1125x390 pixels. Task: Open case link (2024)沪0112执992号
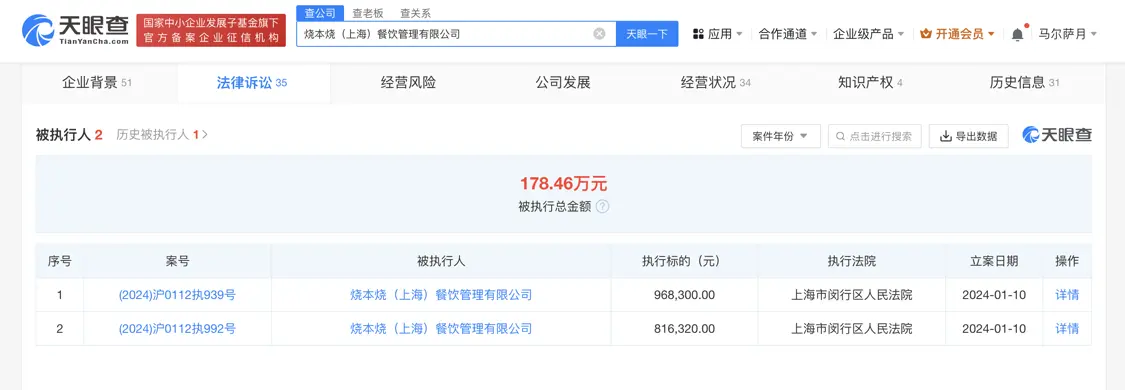pyautogui.click(x=177, y=328)
